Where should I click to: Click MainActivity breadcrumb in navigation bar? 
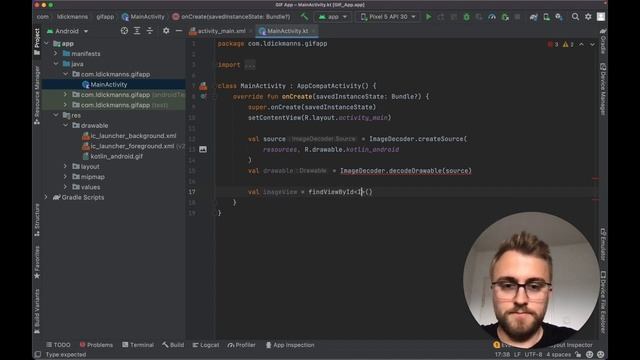click(143, 17)
